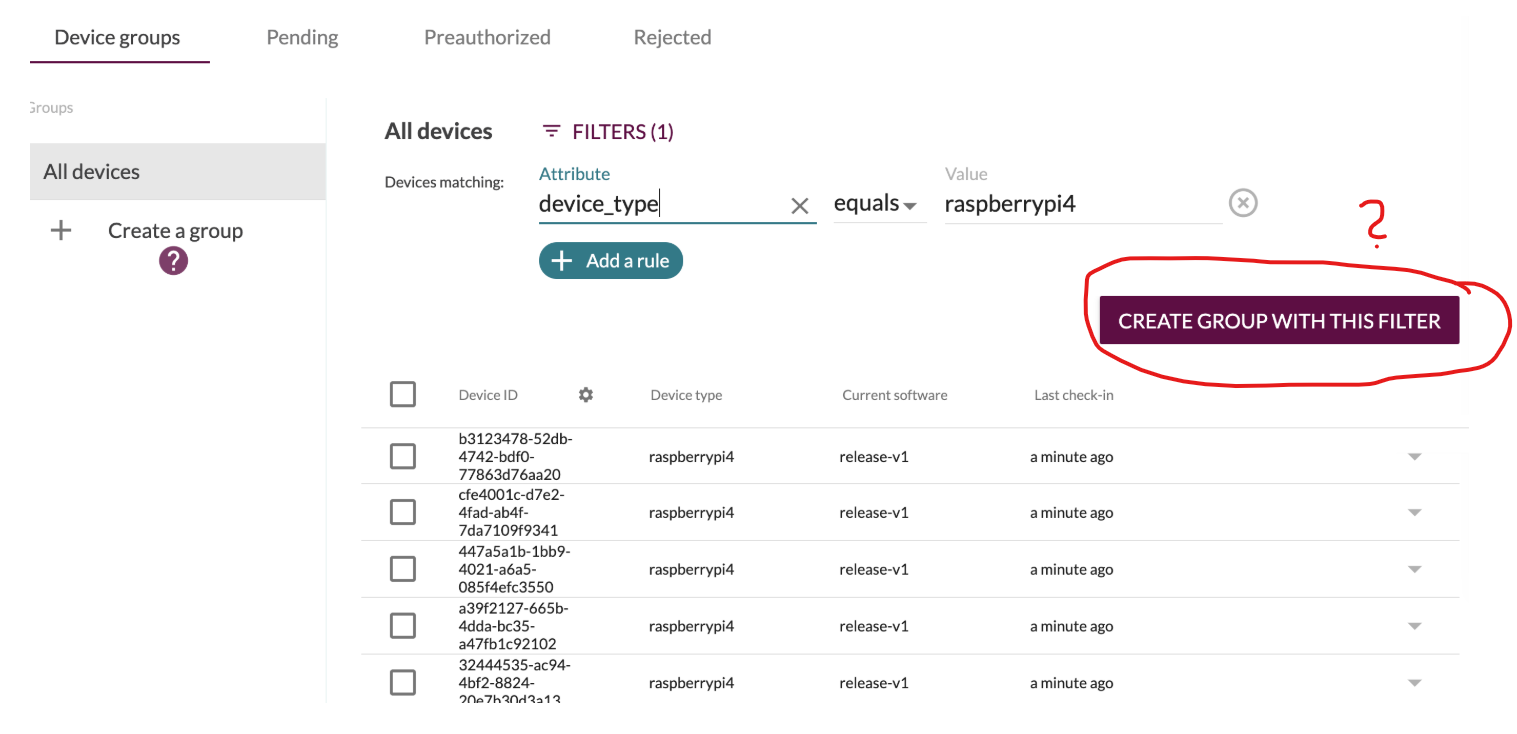Open the Preauthorized tab
Viewport: 1517px width, 734px height.
pos(487,38)
